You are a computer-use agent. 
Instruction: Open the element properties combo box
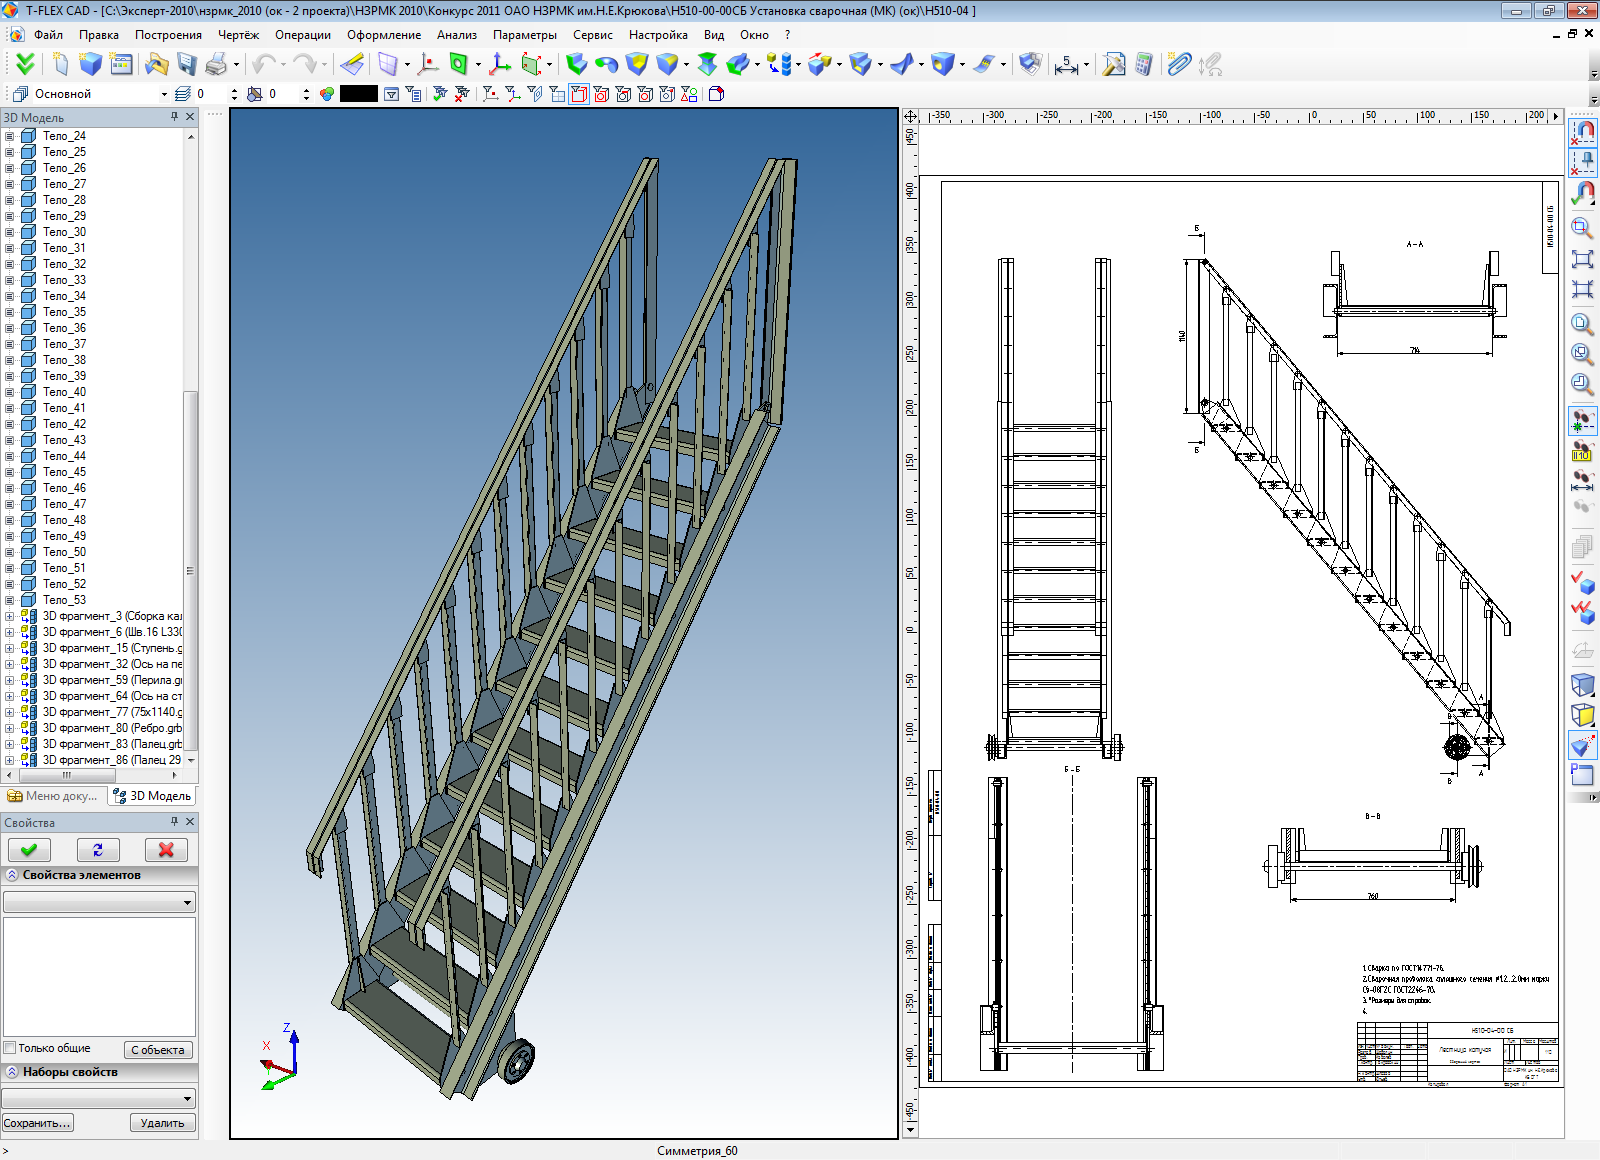99,902
